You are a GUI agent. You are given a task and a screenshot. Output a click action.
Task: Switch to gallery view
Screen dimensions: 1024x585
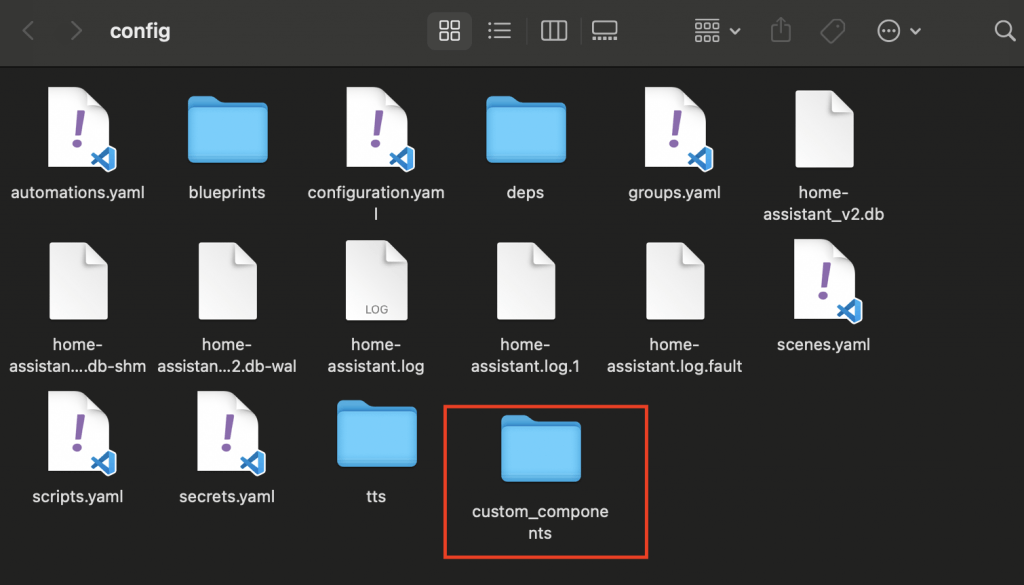point(605,31)
